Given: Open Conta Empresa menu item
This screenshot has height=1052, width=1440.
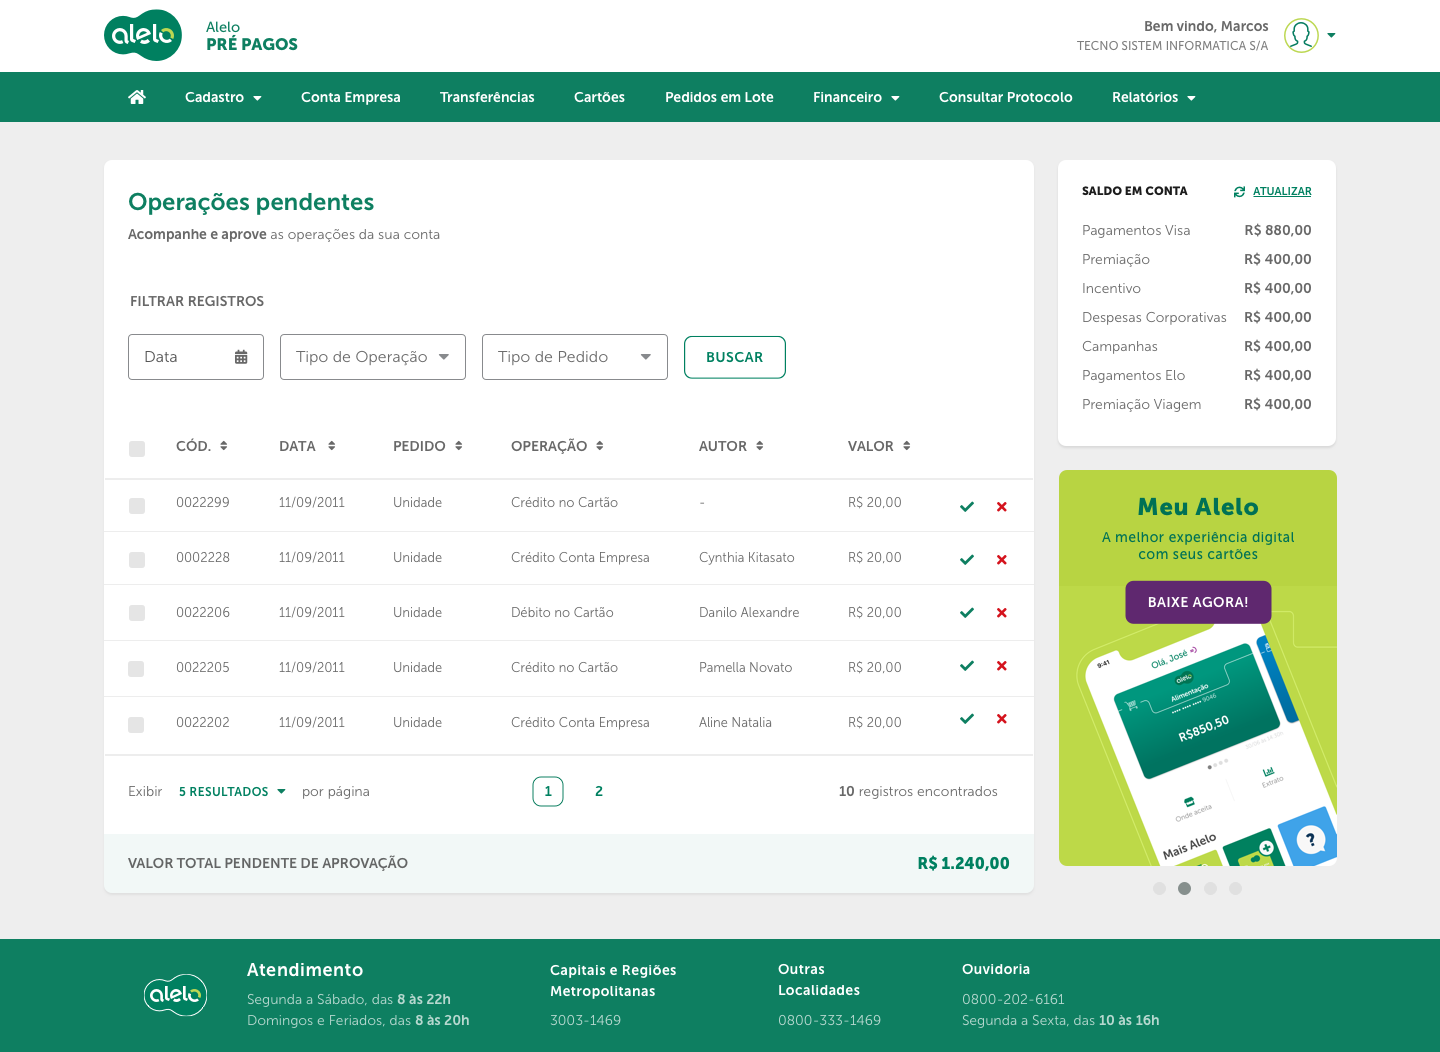Looking at the screenshot, I should 351,97.
